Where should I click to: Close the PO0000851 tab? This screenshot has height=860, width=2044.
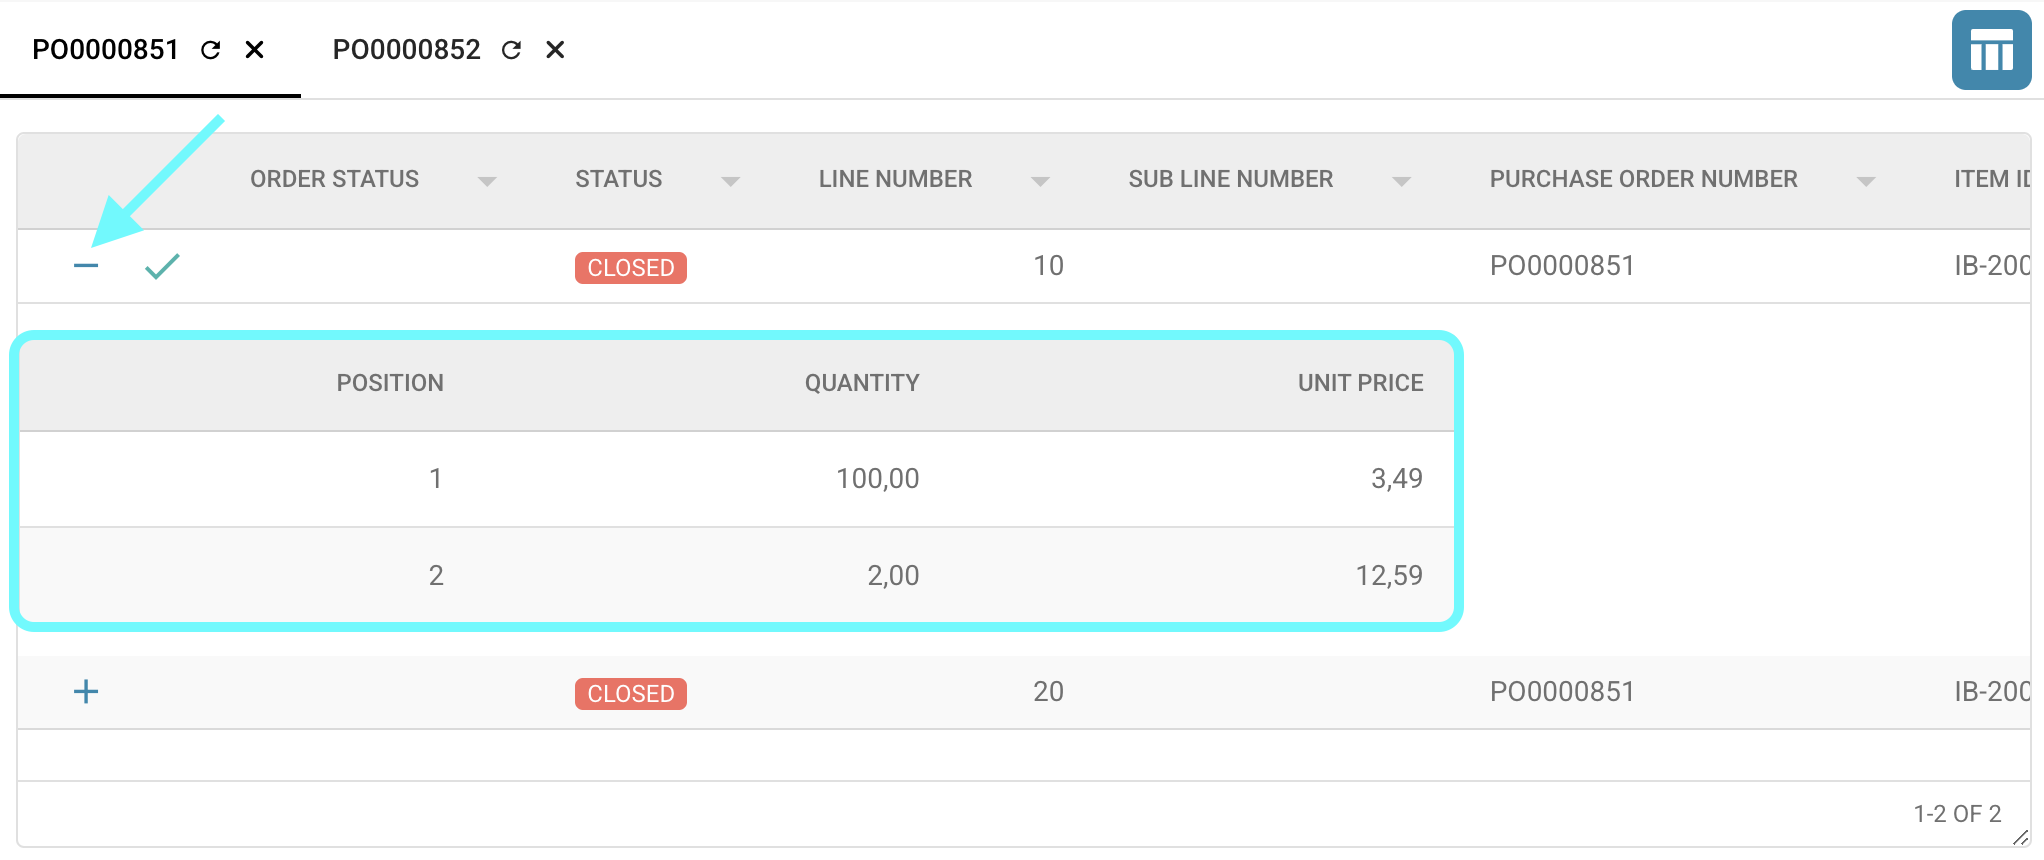click(255, 50)
